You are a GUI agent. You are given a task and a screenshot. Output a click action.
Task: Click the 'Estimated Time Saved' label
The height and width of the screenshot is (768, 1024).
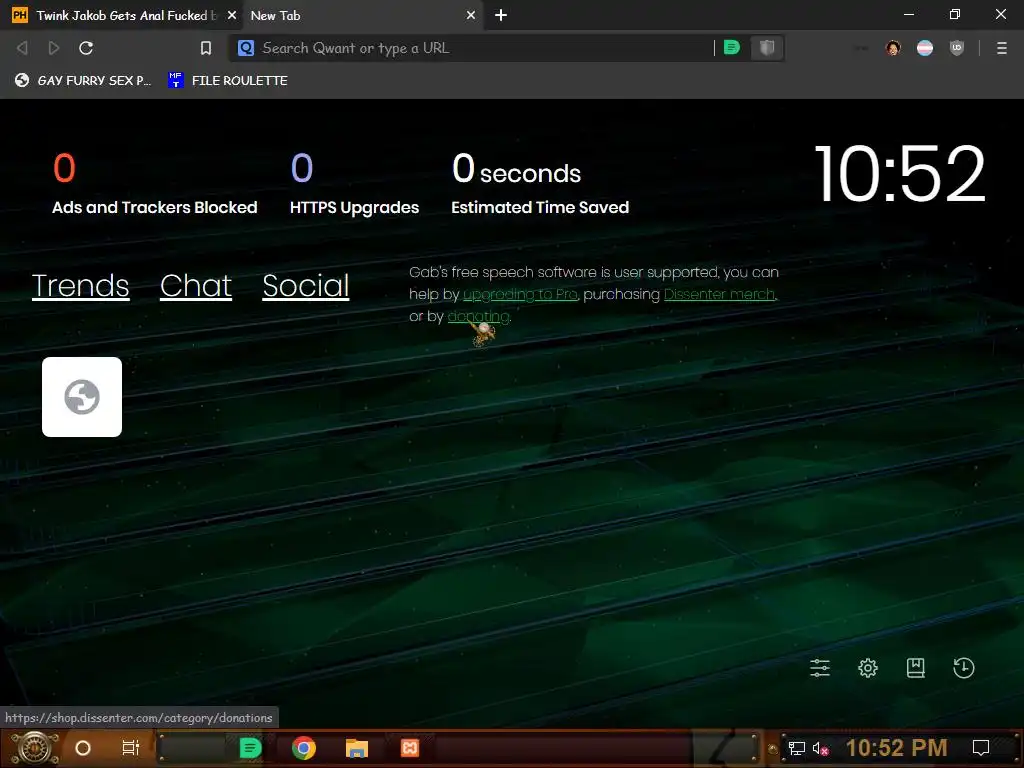pyautogui.click(x=540, y=207)
